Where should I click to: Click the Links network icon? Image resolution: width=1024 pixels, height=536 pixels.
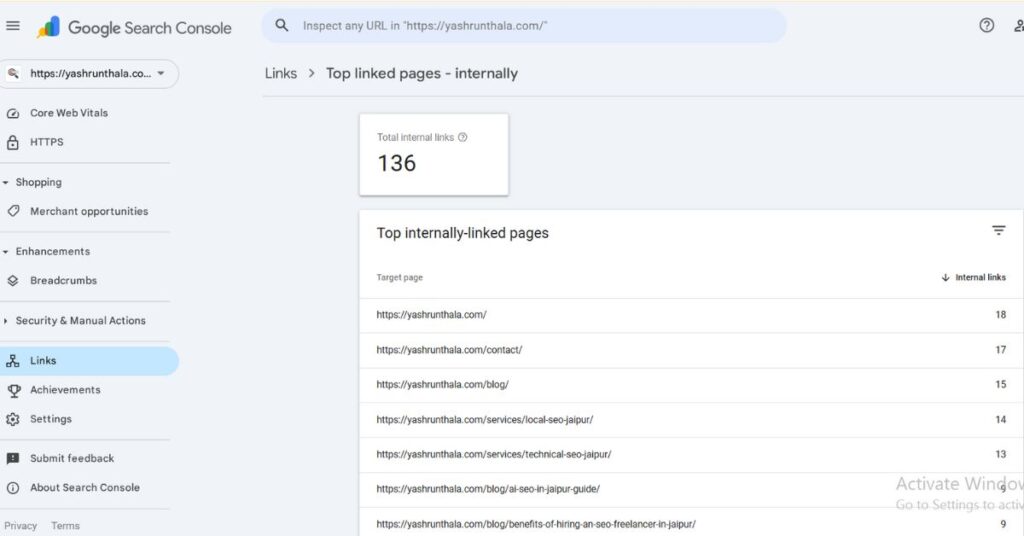coord(12,361)
